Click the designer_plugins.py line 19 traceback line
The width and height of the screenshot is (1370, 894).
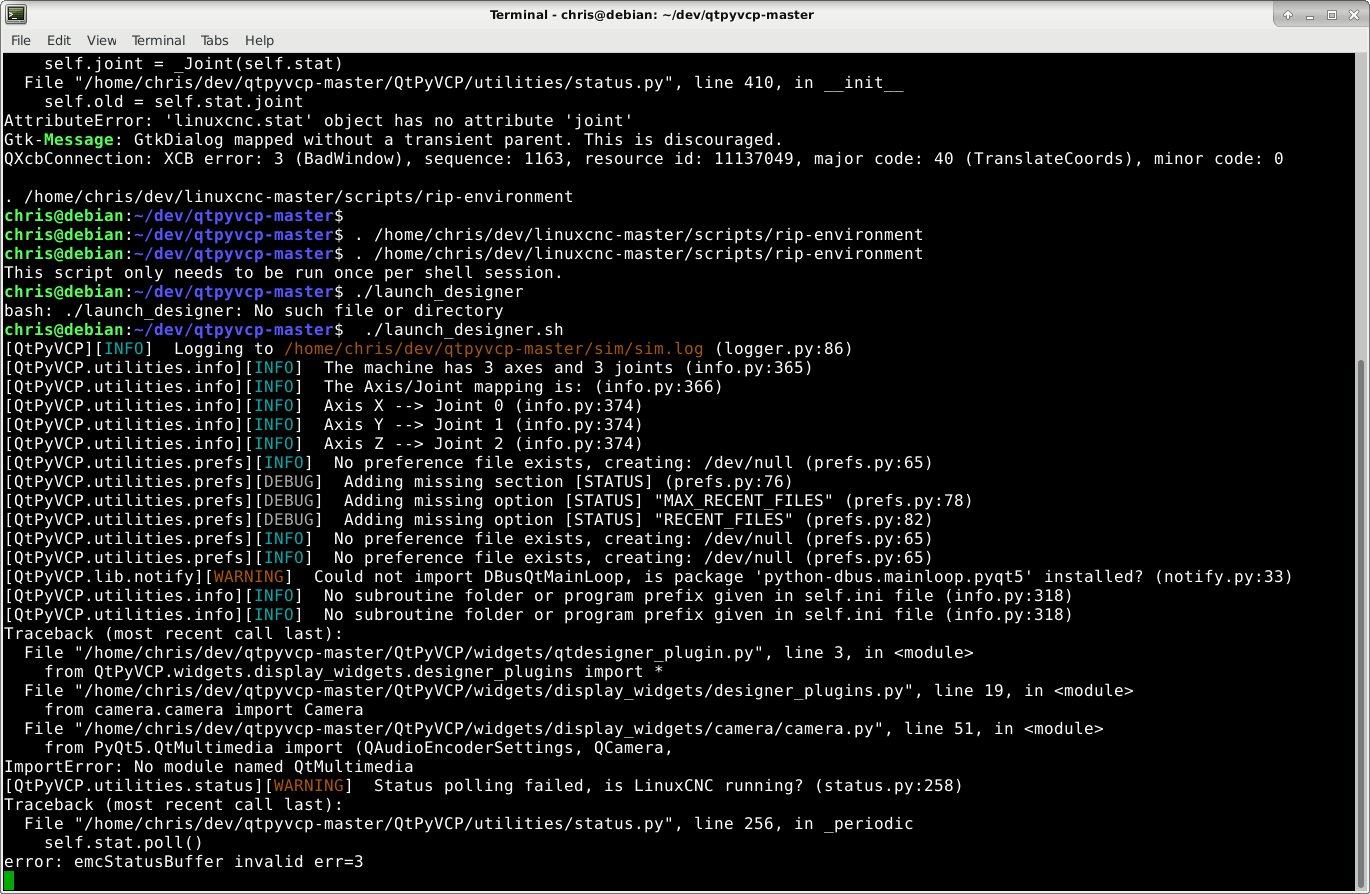tap(579, 691)
